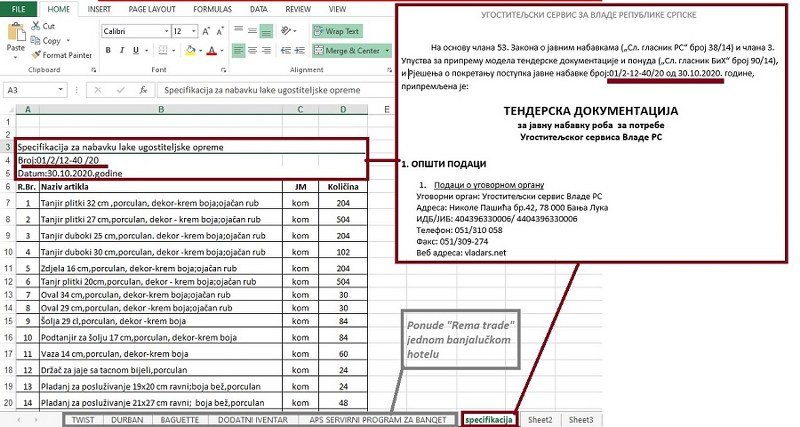The image size is (800, 427).
Task: Toggle Underline formatting
Action: 136,51
